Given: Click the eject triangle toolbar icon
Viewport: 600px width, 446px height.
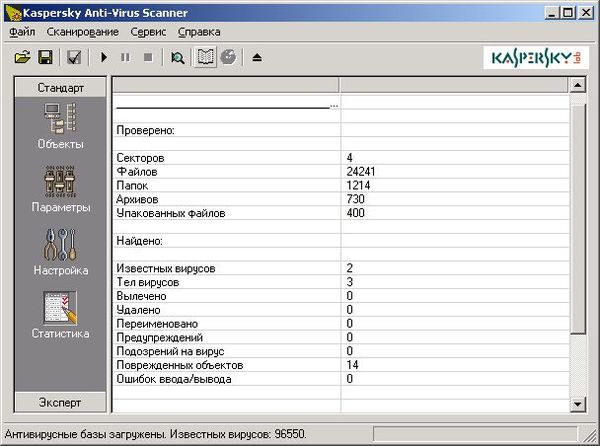Looking at the screenshot, I should 257,57.
